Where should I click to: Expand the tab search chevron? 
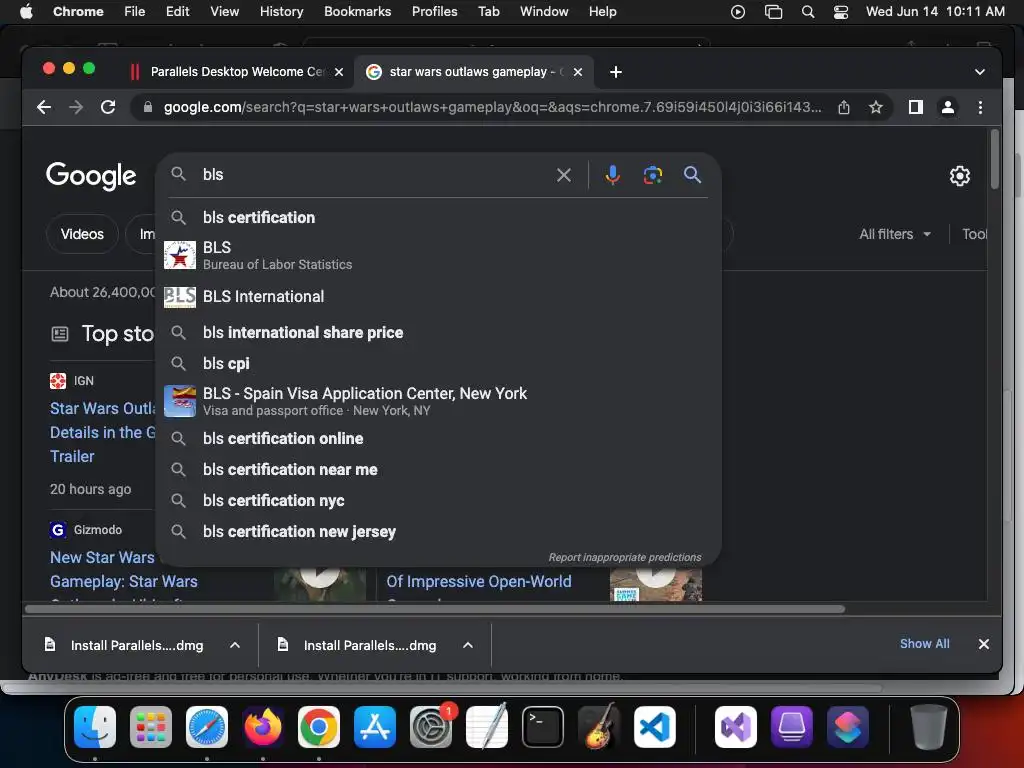click(980, 72)
